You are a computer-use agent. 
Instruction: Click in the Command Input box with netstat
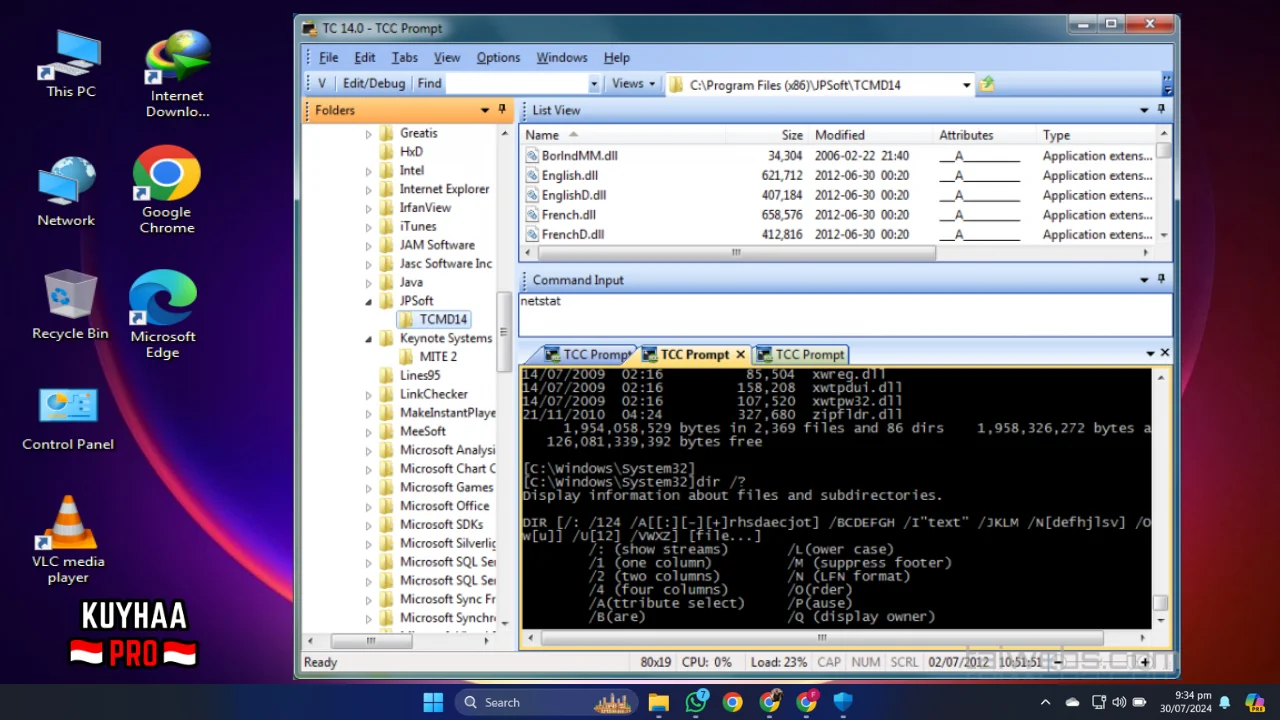coord(845,314)
